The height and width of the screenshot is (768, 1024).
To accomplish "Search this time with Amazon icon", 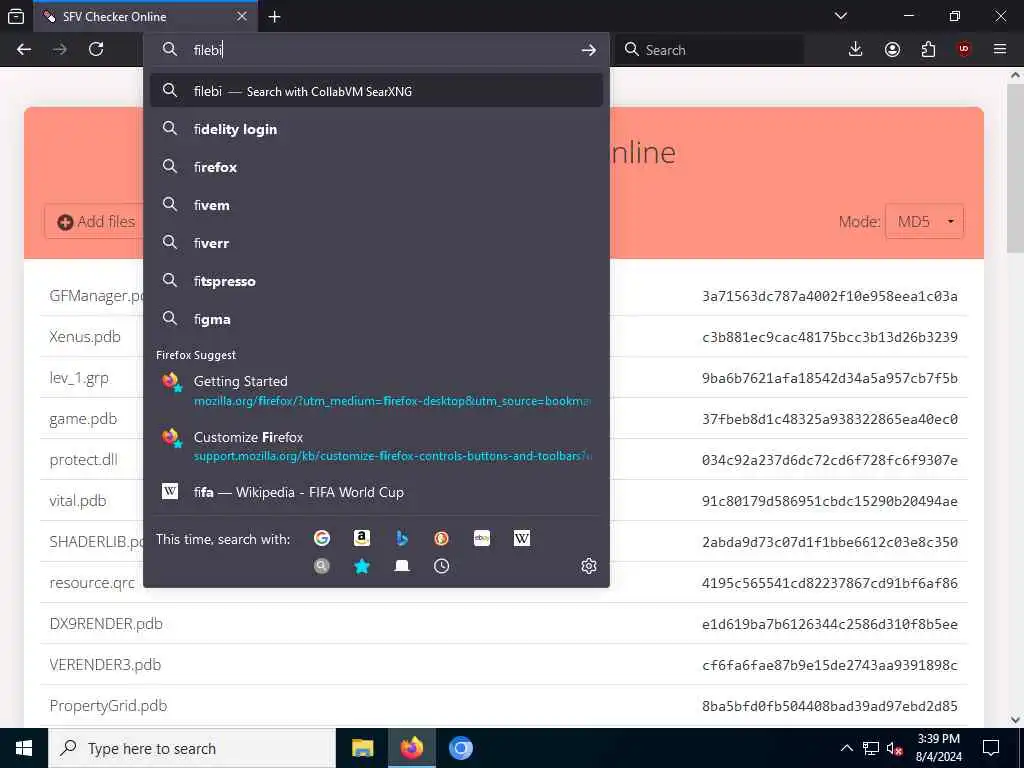I will coord(362,538).
